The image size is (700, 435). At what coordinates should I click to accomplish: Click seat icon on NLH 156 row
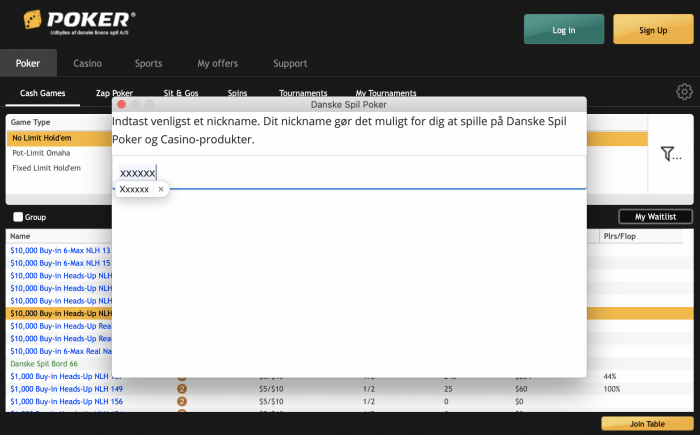point(182,402)
